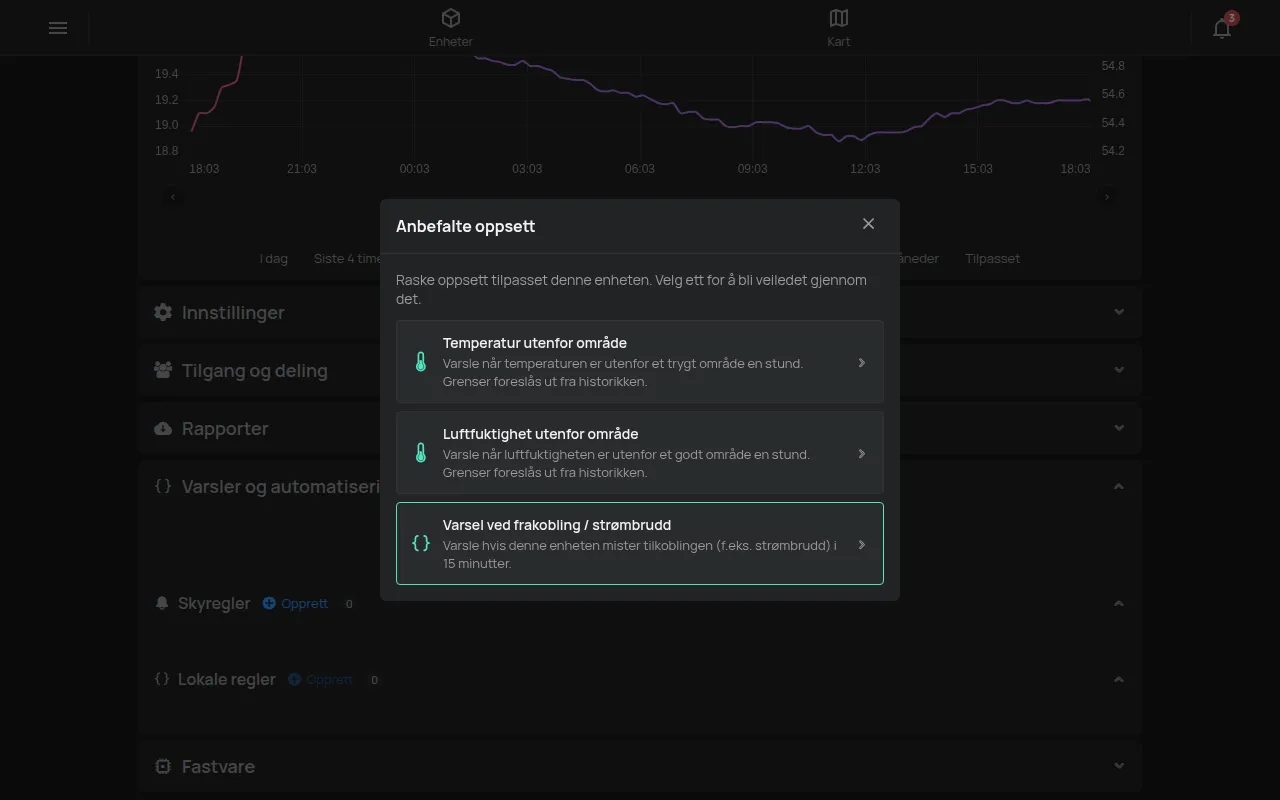The height and width of the screenshot is (800, 1280).
Task: Choose the Temperatur utenfor område setup
Action: (640, 362)
